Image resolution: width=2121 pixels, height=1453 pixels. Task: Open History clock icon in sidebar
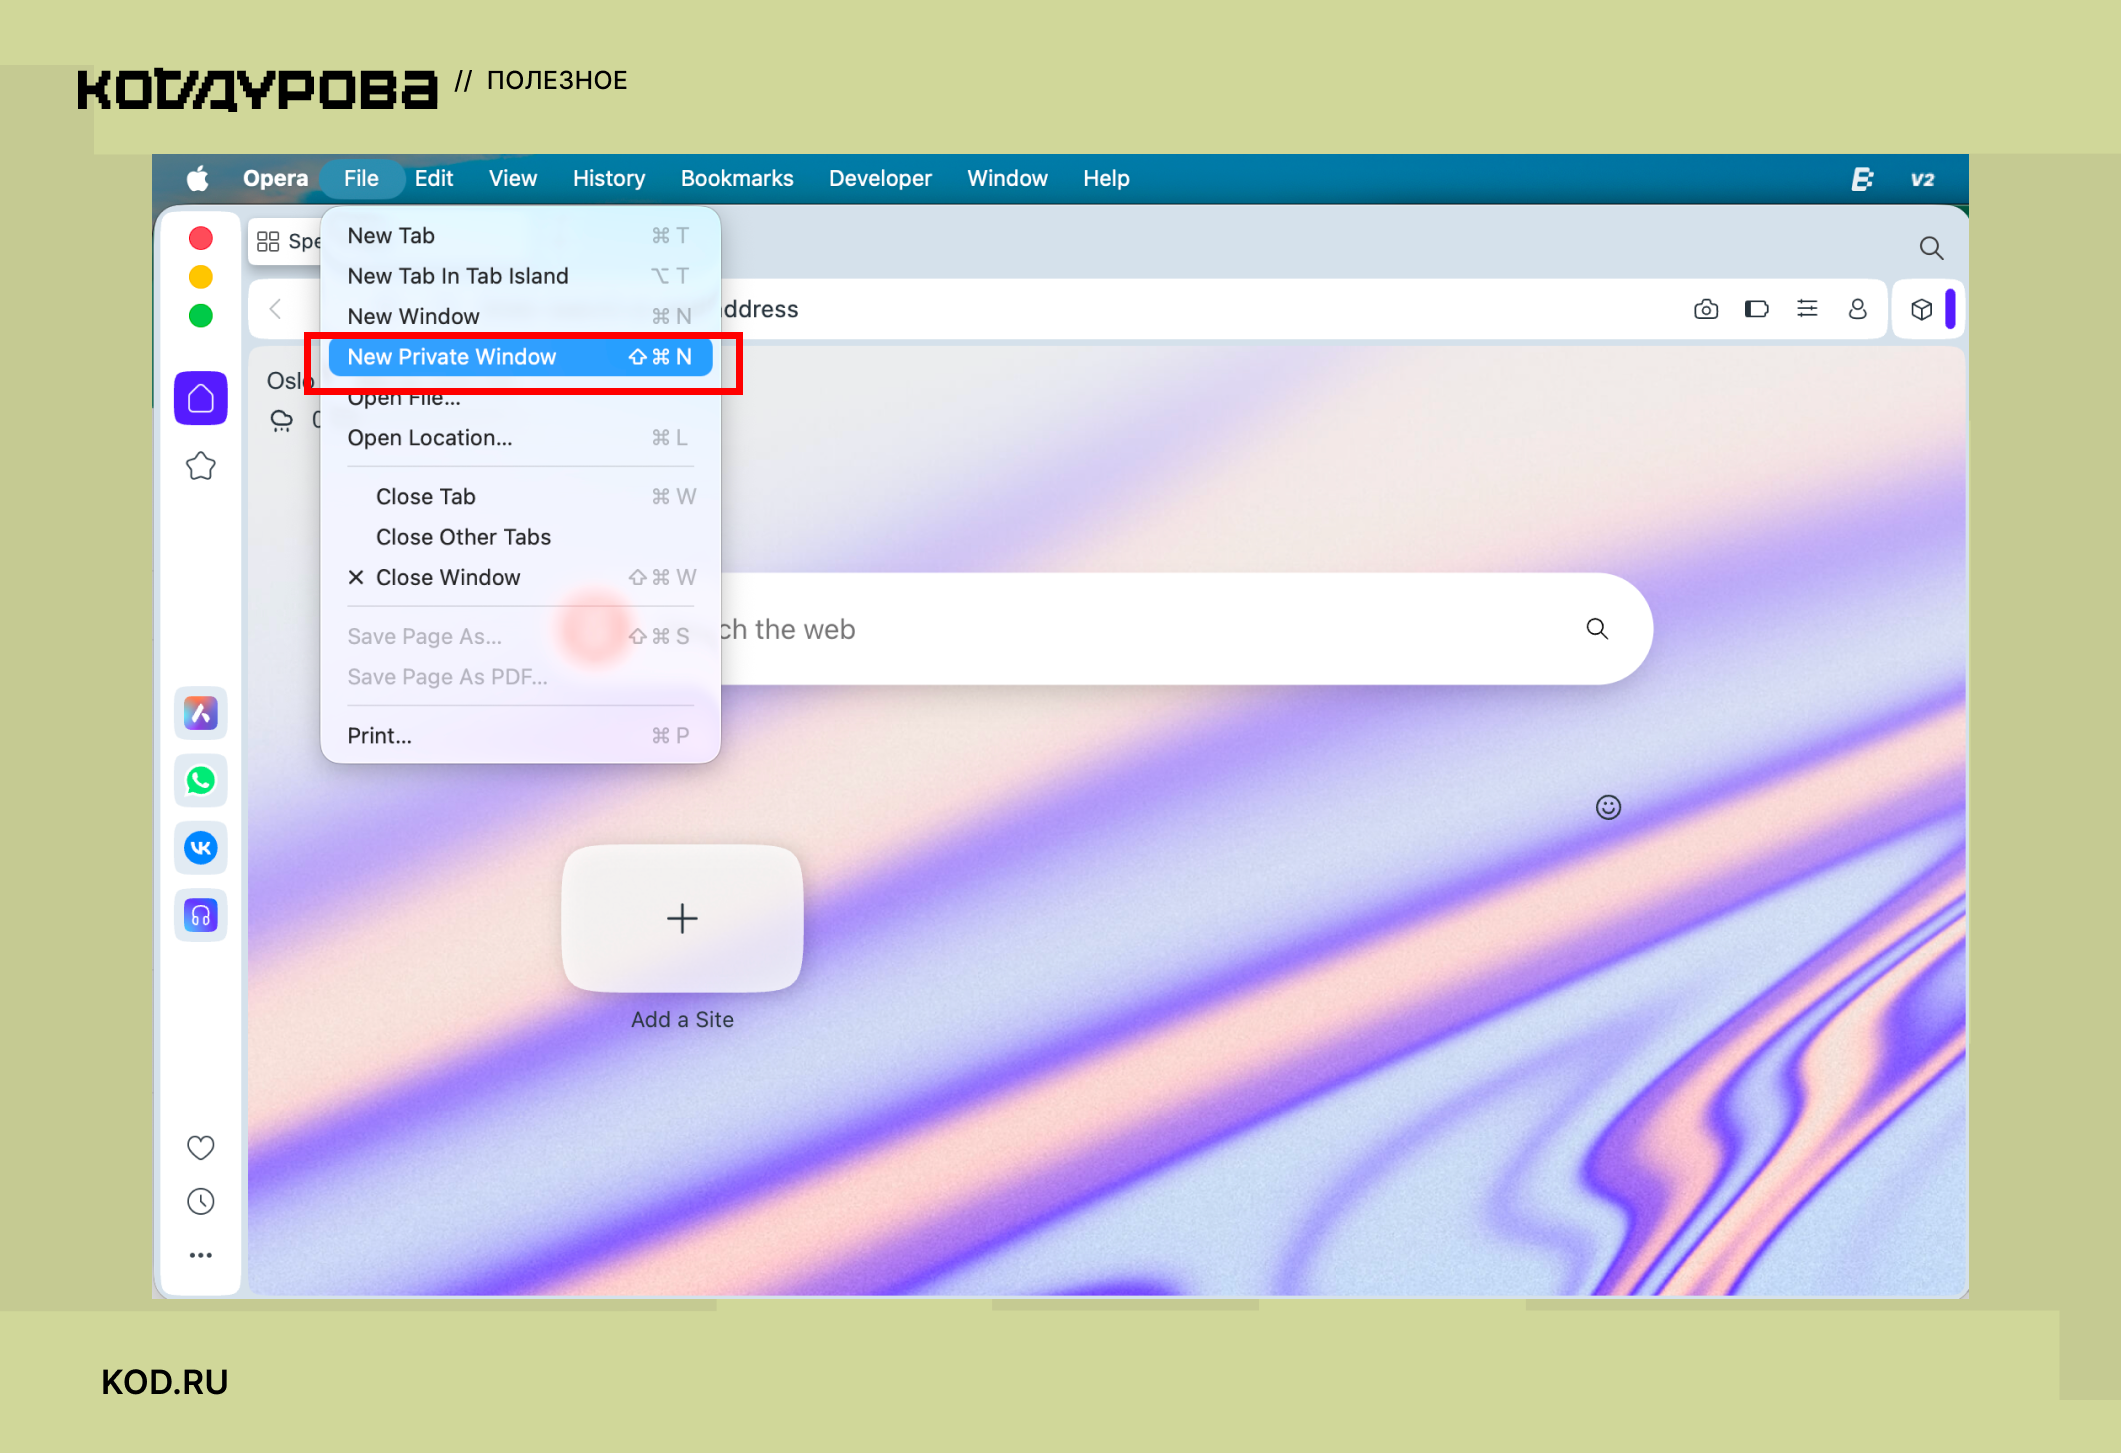[x=201, y=1201]
